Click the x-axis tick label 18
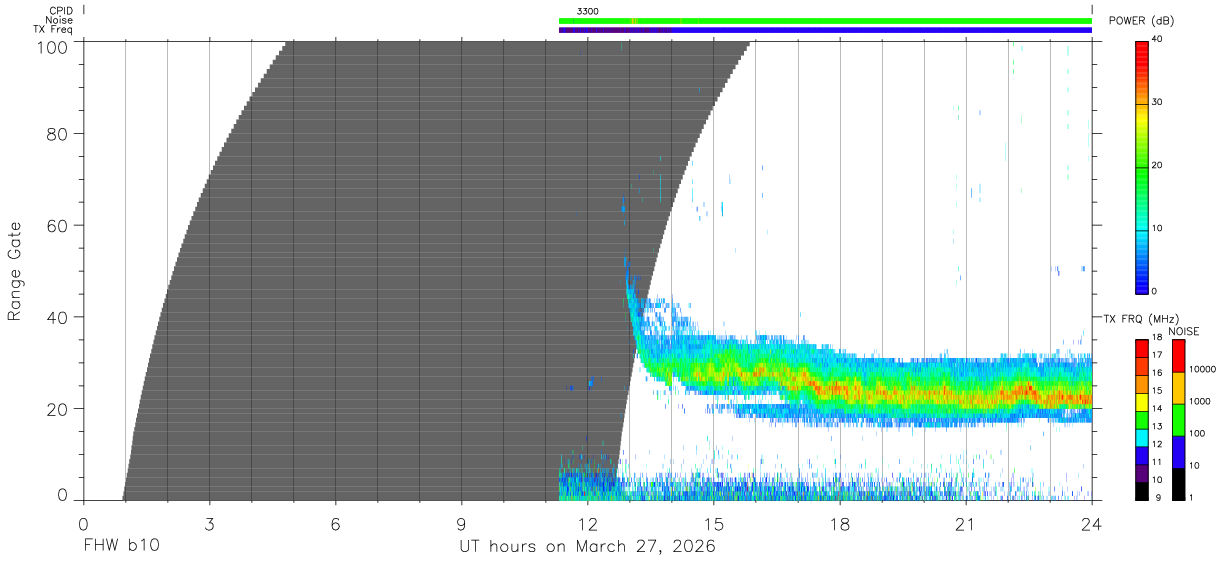 pos(839,523)
